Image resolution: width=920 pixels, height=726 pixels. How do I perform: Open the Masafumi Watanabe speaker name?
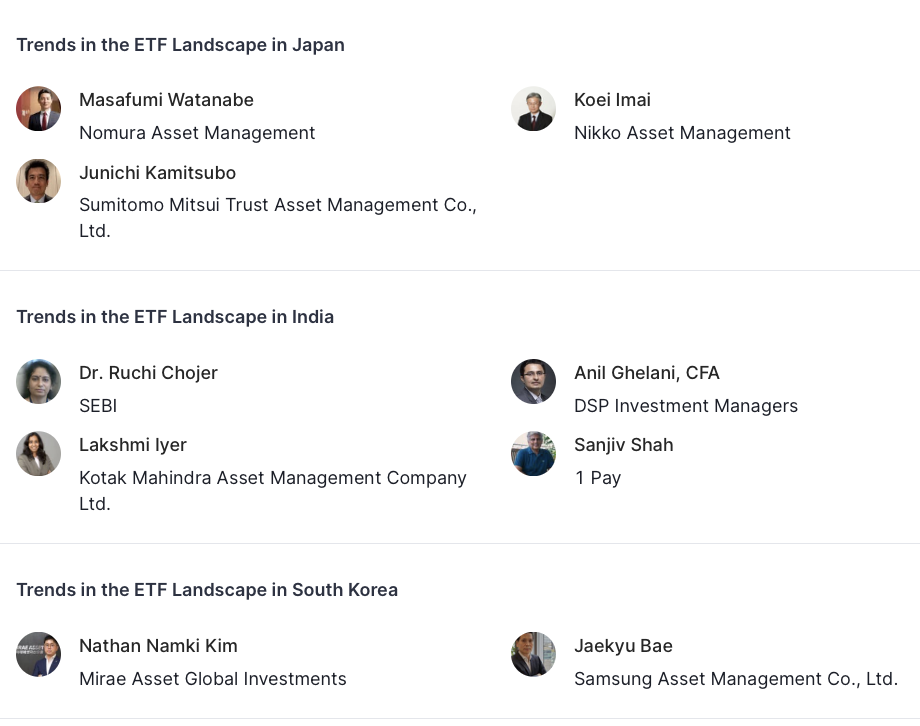166,100
